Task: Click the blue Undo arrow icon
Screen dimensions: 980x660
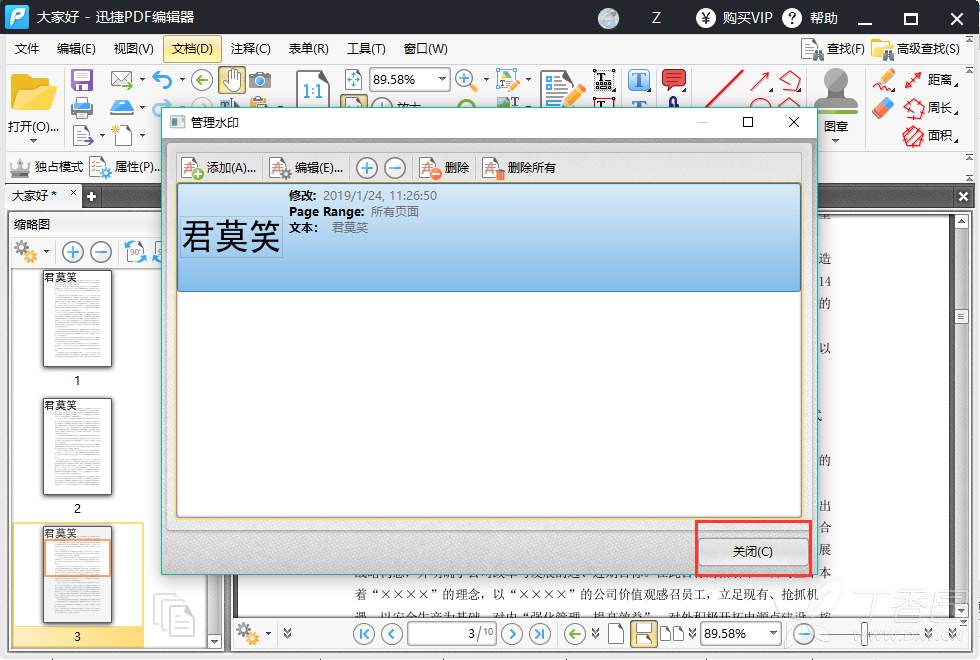Action: (x=162, y=80)
